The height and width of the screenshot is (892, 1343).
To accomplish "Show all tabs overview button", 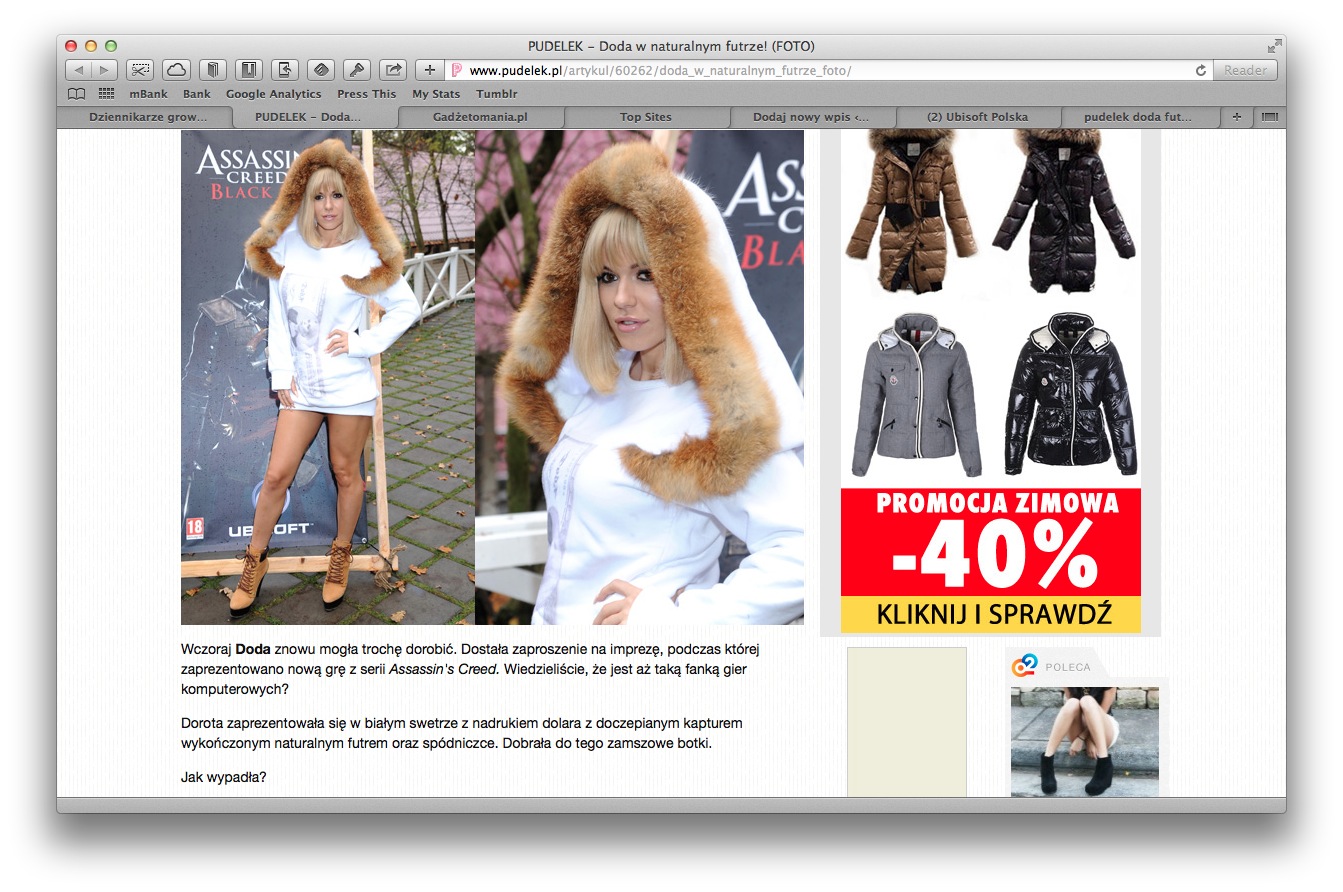I will tap(1270, 117).
